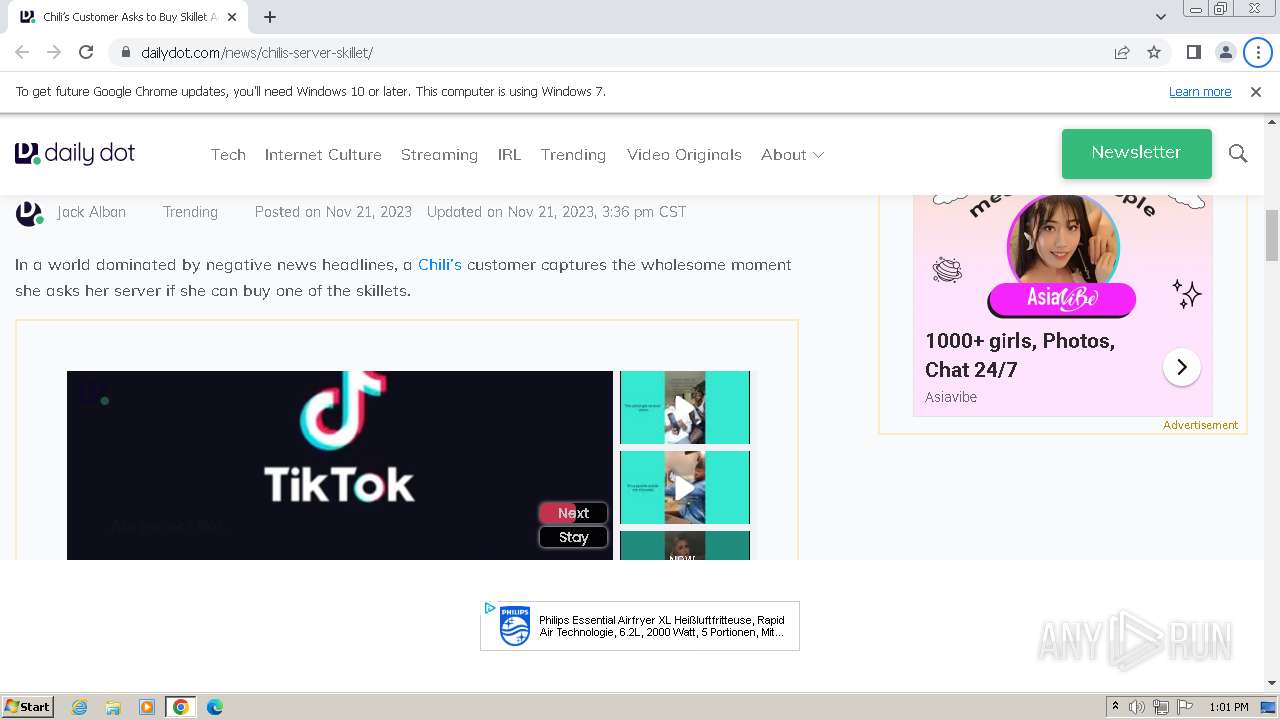This screenshot has width=1280, height=720.
Task: Open the Video Originals section
Action: [684, 154]
